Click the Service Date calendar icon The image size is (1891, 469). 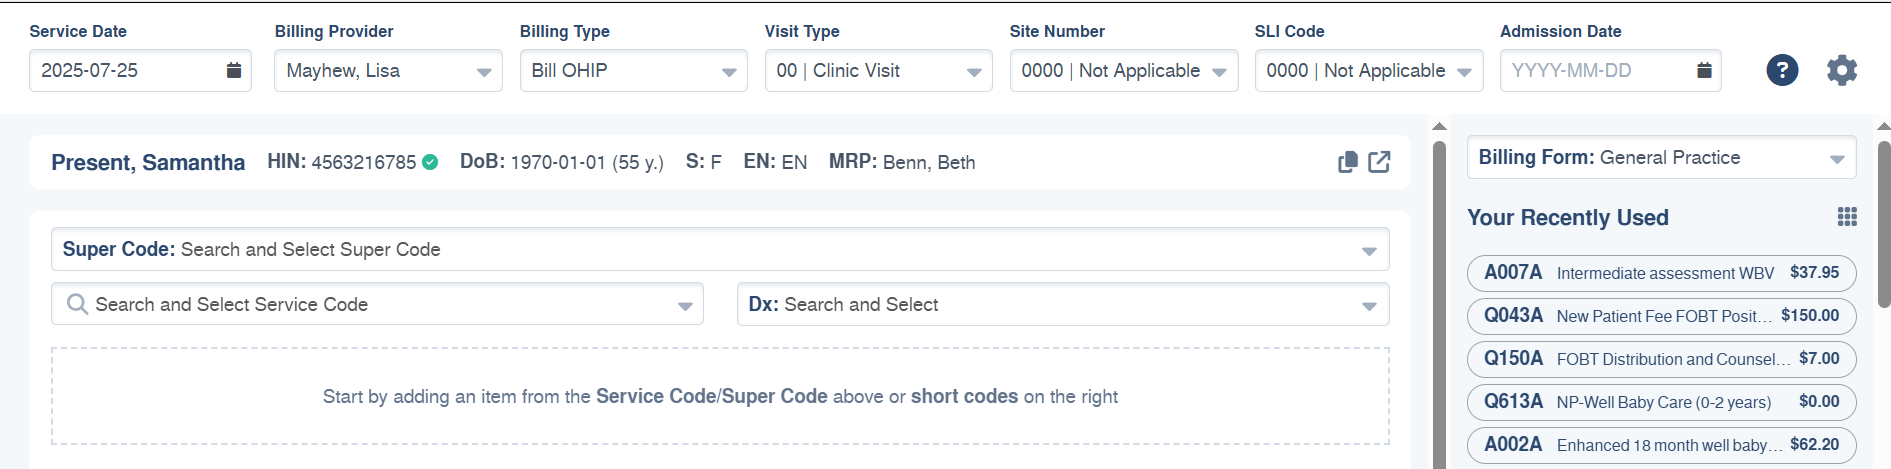233,70
